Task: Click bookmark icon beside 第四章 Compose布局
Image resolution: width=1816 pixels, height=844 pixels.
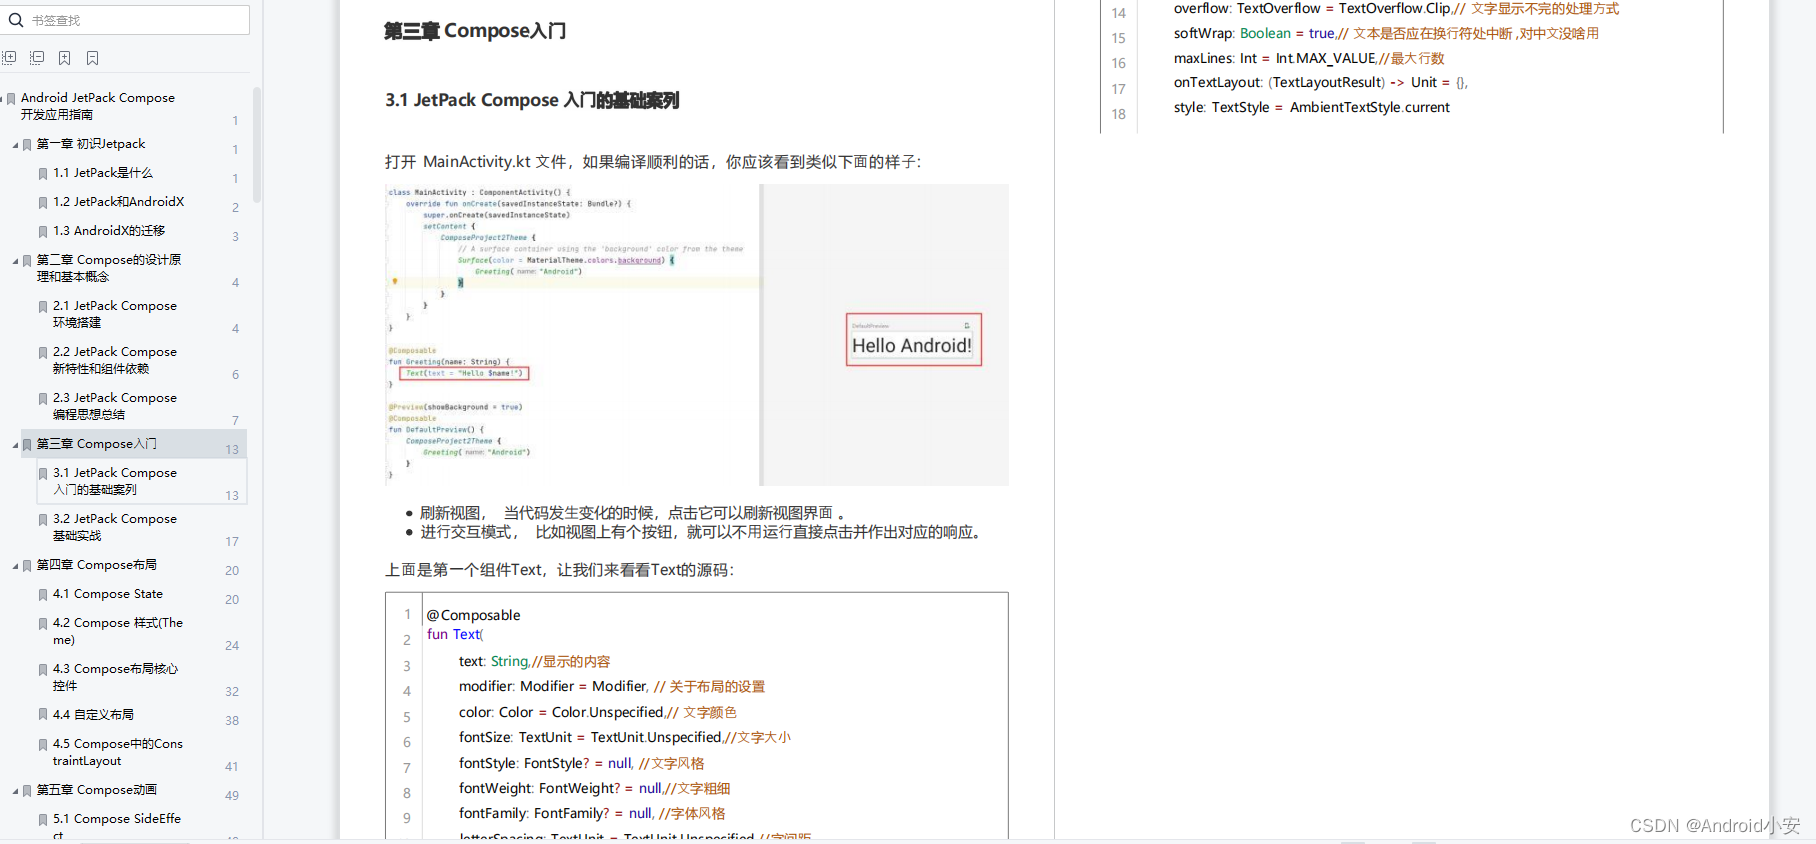Action: tap(27, 566)
